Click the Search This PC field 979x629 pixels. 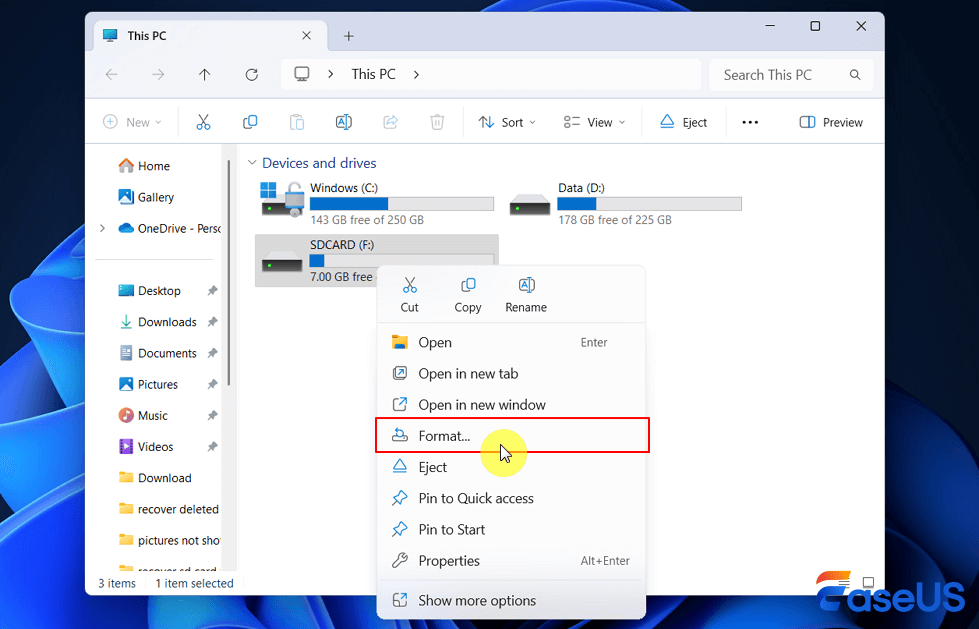coord(780,75)
